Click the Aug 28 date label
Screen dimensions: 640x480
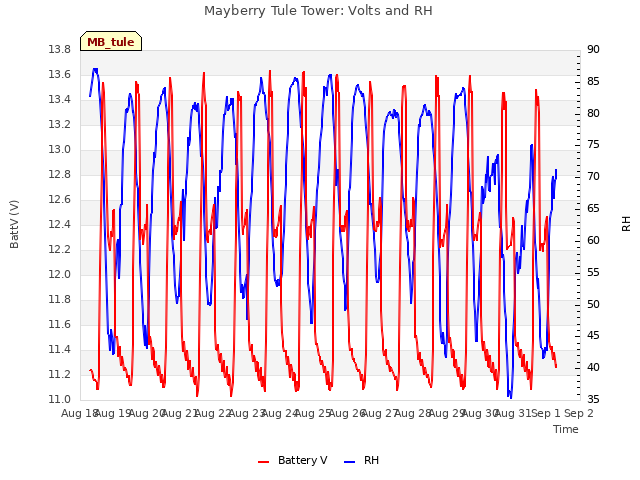coord(413,413)
